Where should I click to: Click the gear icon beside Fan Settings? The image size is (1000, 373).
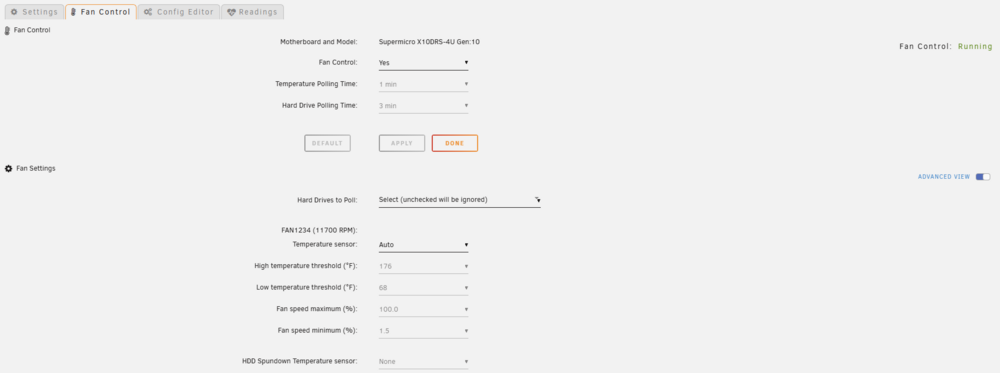[8, 169]
